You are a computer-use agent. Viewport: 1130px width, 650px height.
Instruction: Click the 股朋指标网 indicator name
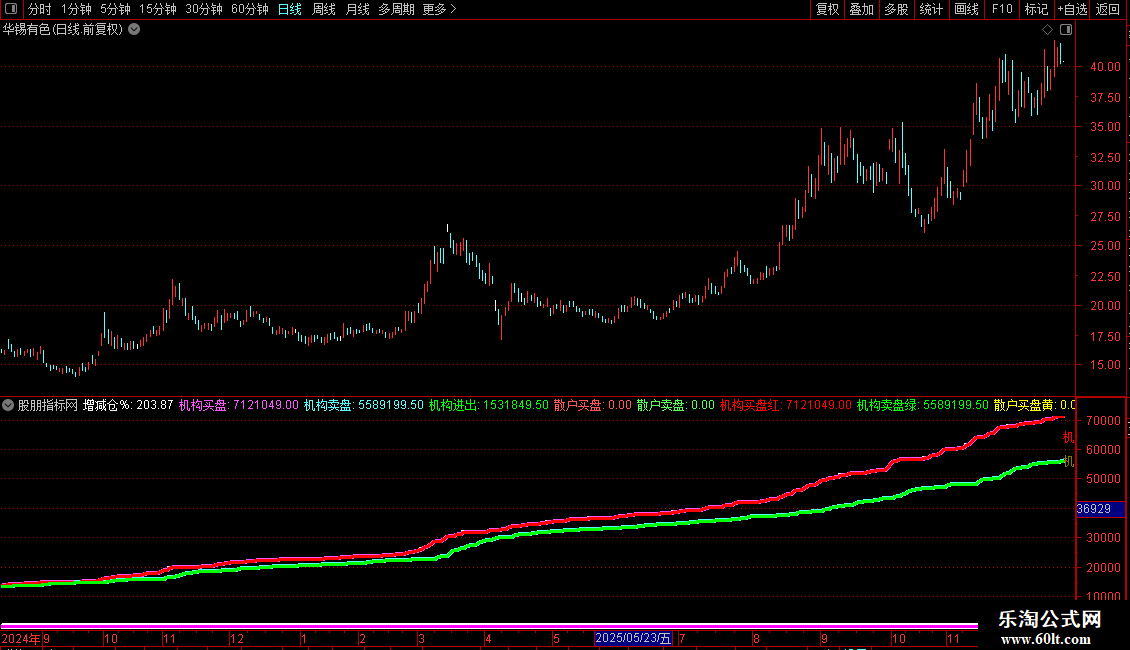(48, 405)
